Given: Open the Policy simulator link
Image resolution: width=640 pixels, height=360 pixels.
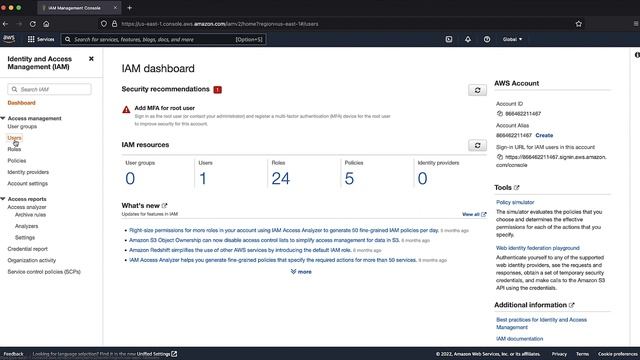Looking at the screenshot, I should 515,202.
